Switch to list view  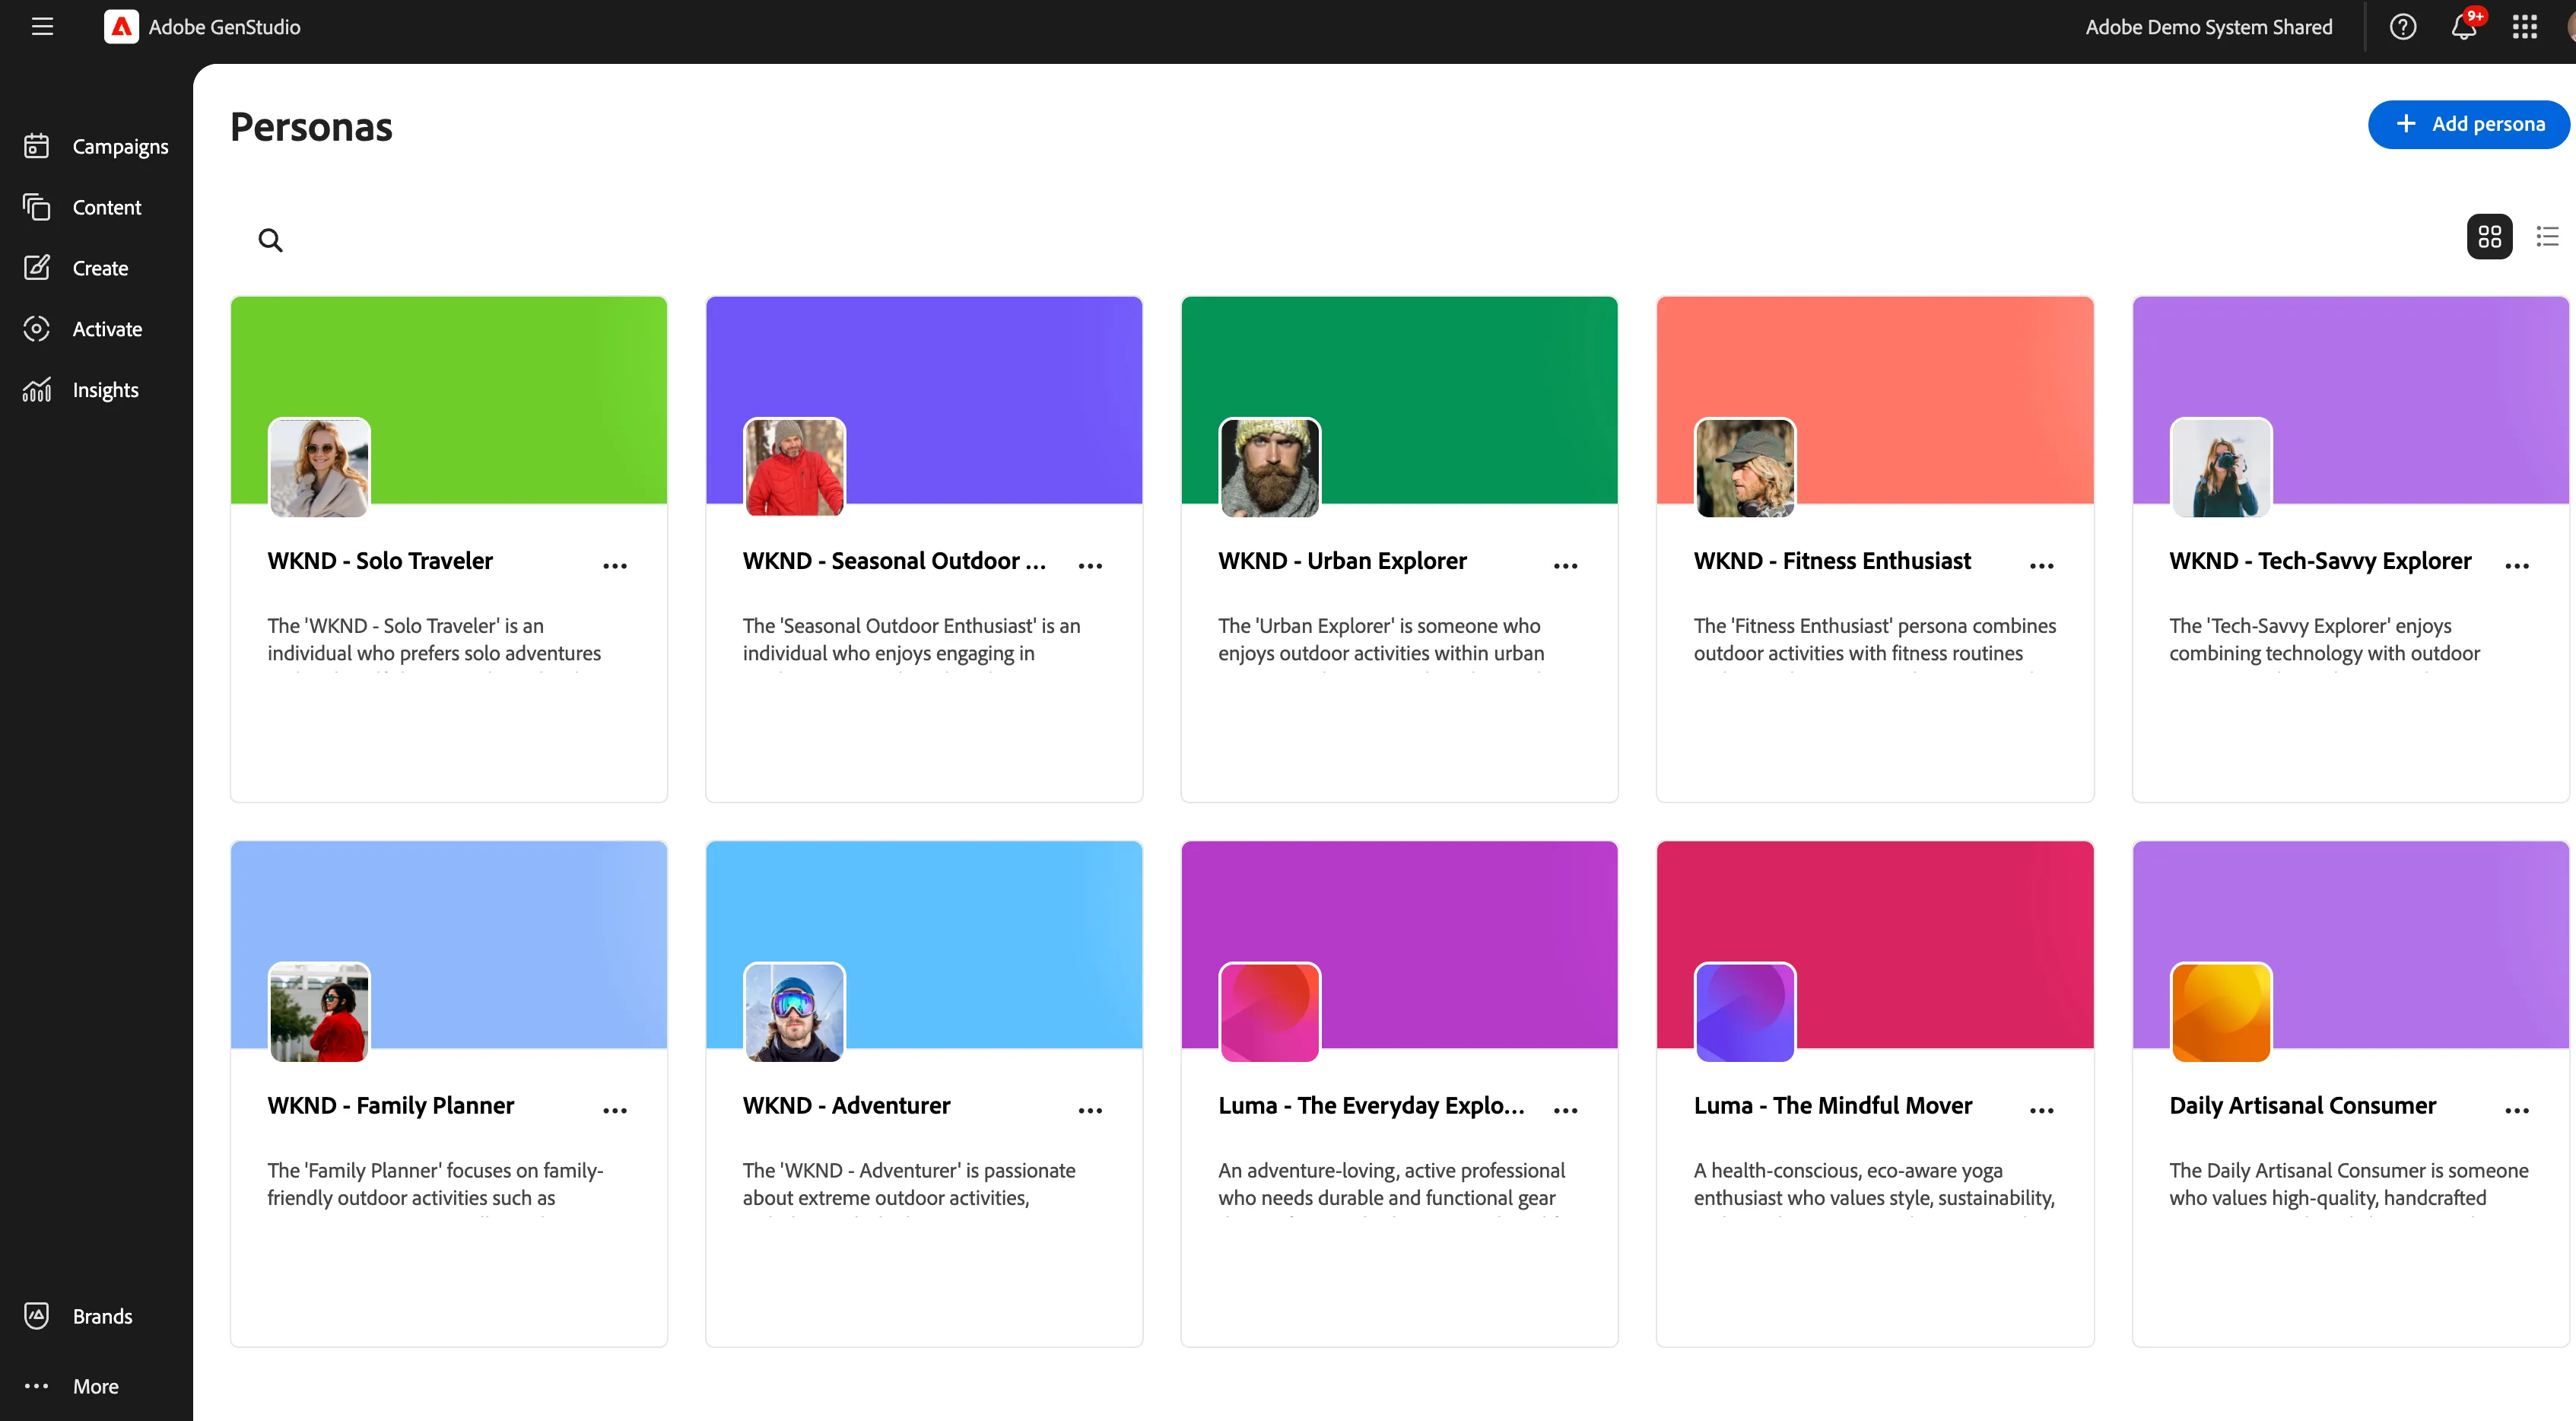click(x=2547, y=237)
